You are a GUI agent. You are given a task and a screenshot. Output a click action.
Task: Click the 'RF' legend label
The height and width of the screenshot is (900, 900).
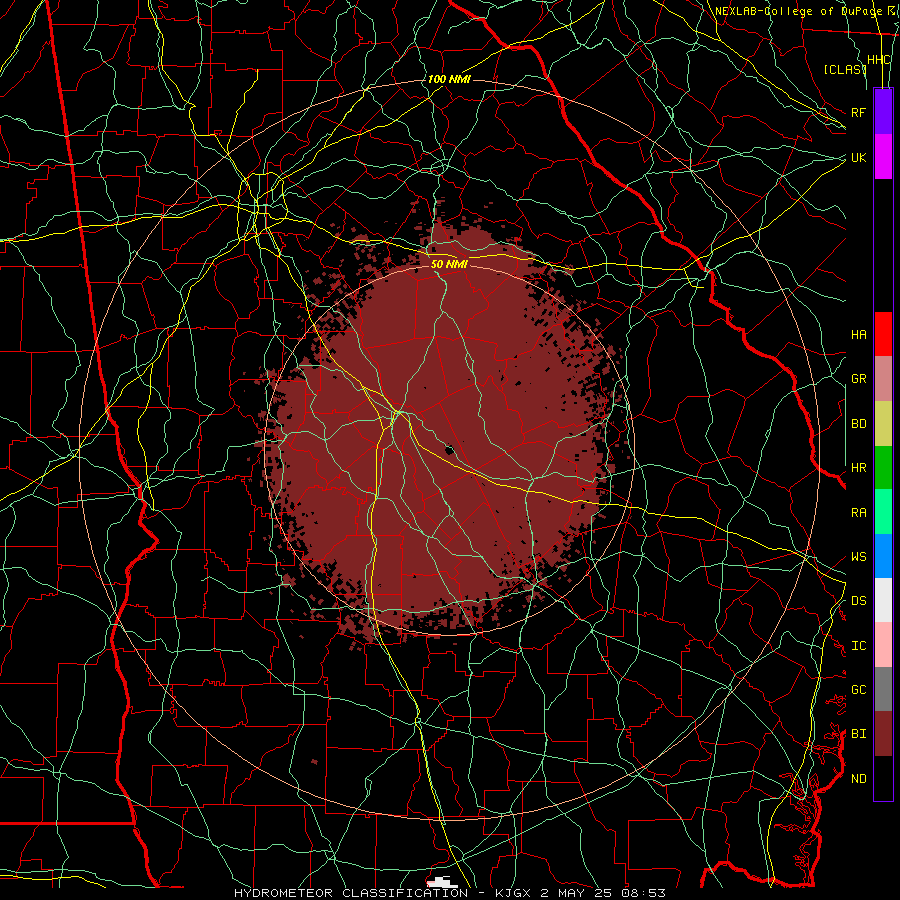point(858,112)
